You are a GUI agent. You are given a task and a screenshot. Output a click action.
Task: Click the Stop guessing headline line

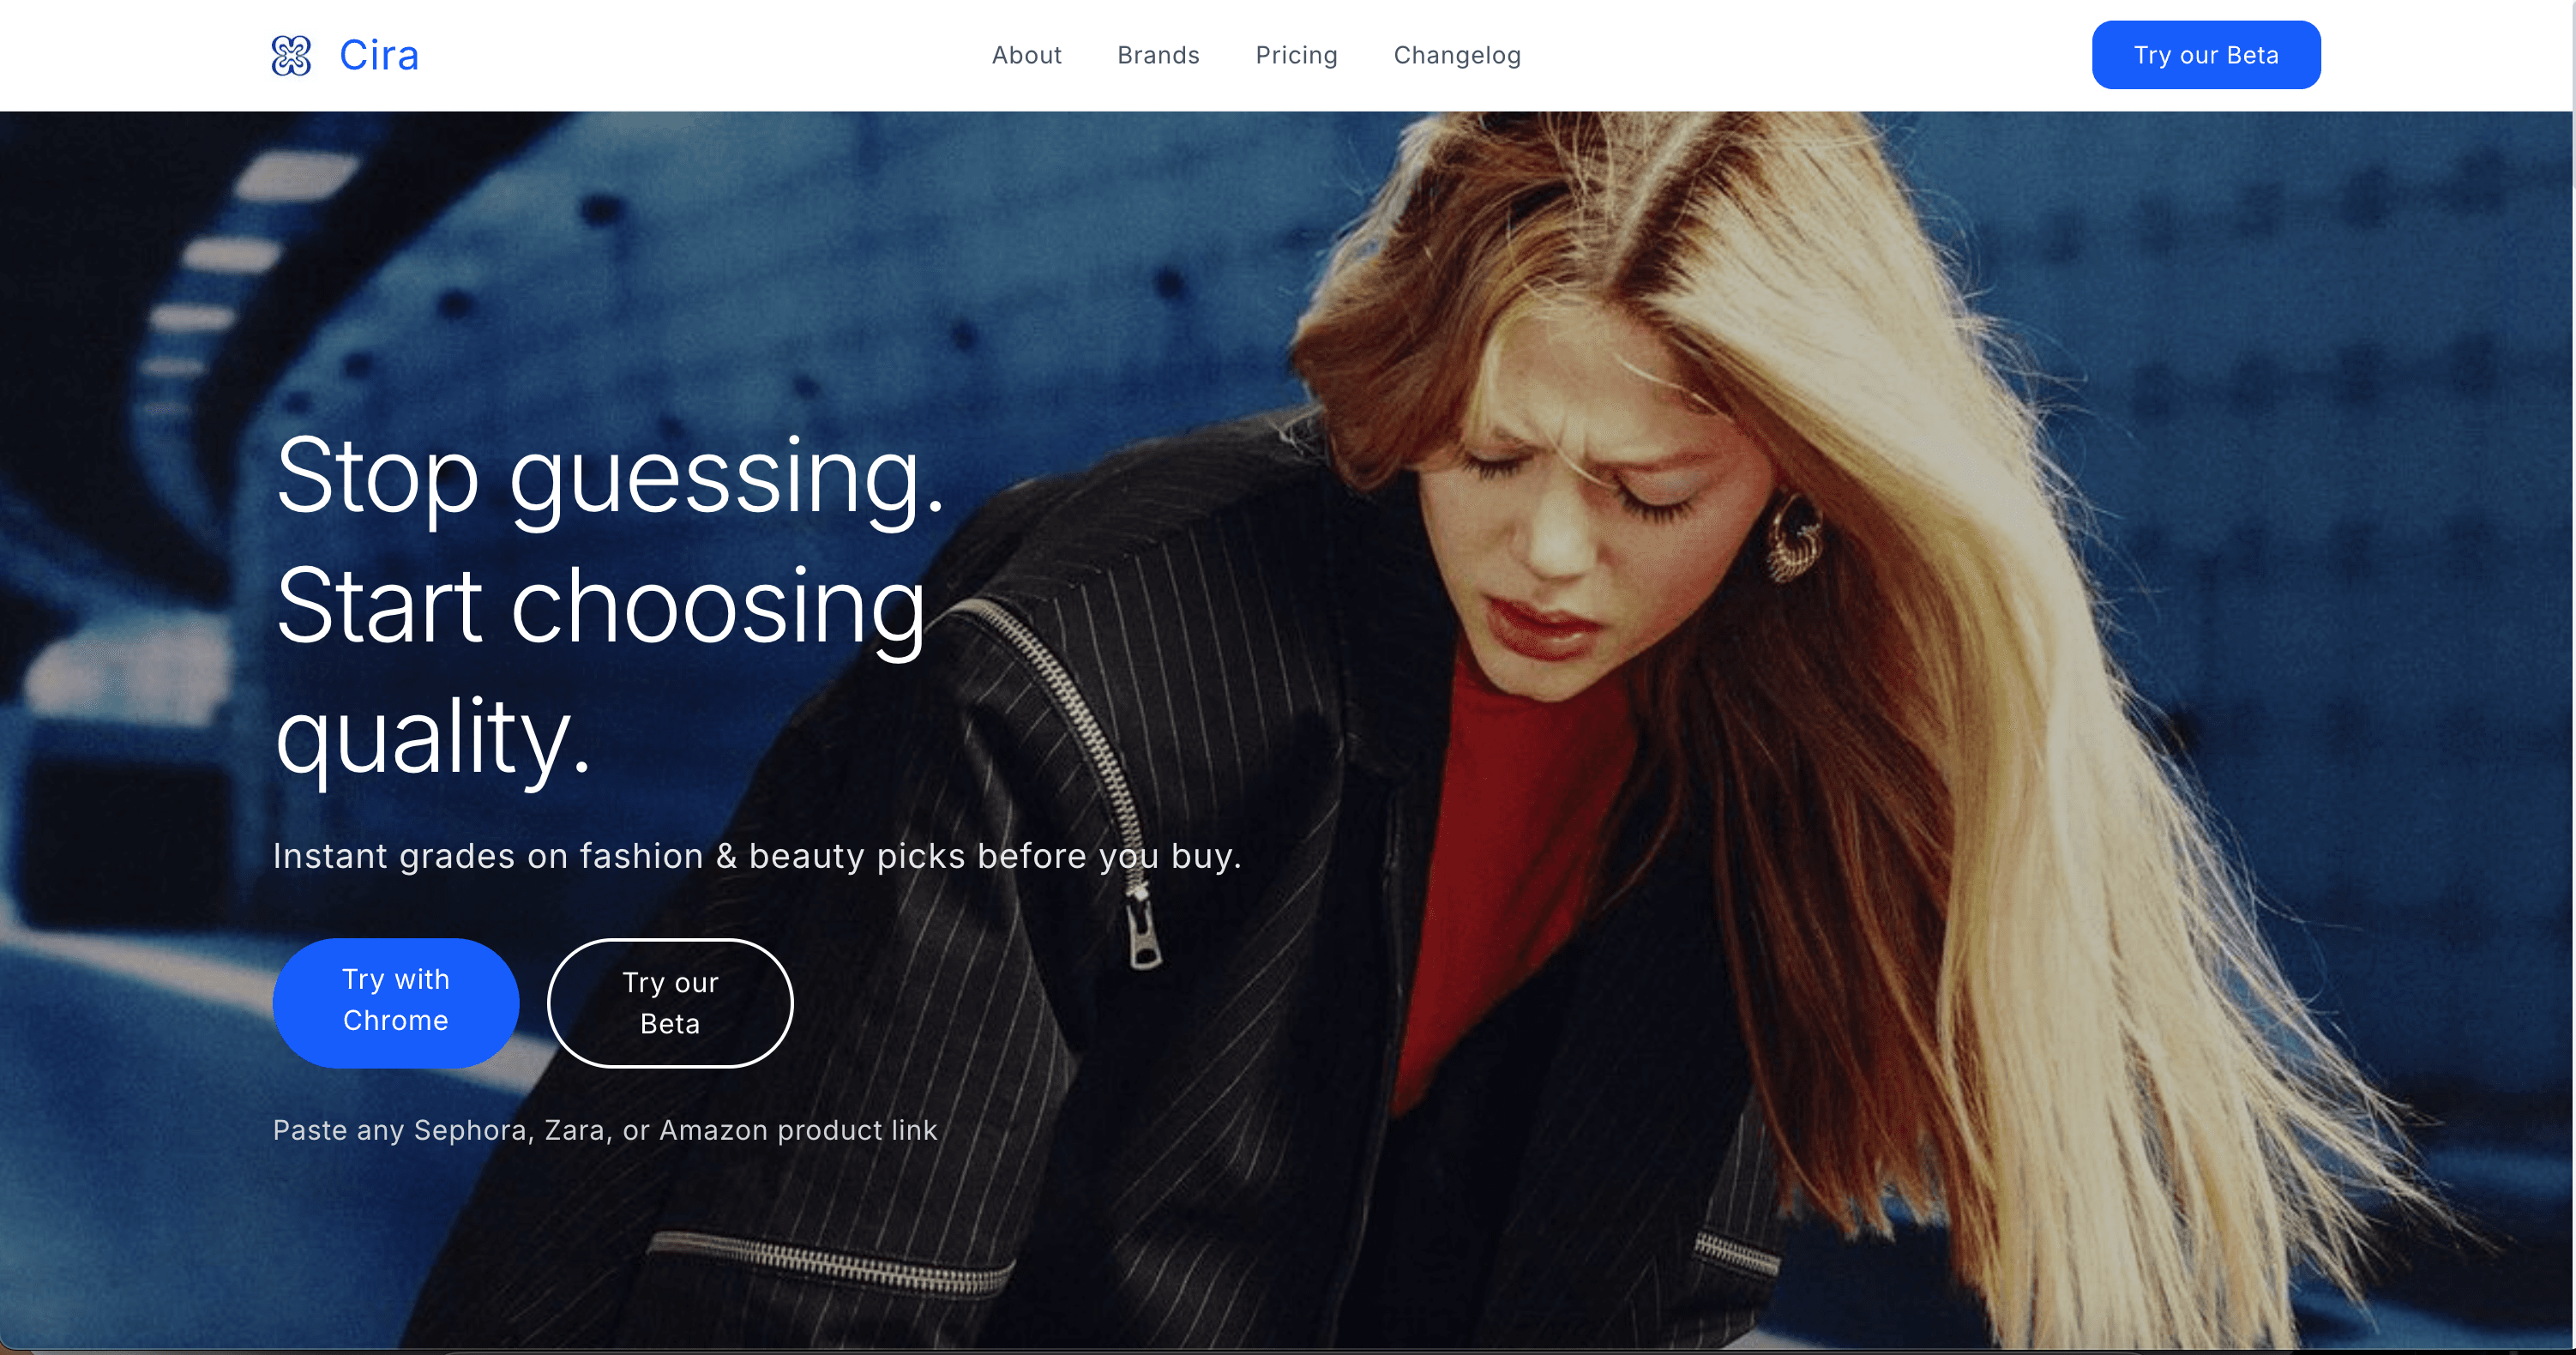pyautogui.click(x=609, y=477)
